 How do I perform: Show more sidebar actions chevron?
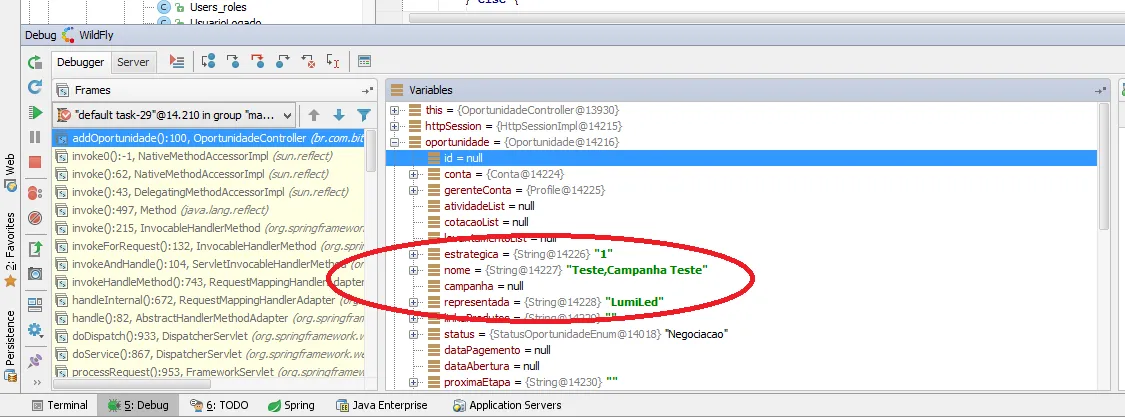coord(37,383)
